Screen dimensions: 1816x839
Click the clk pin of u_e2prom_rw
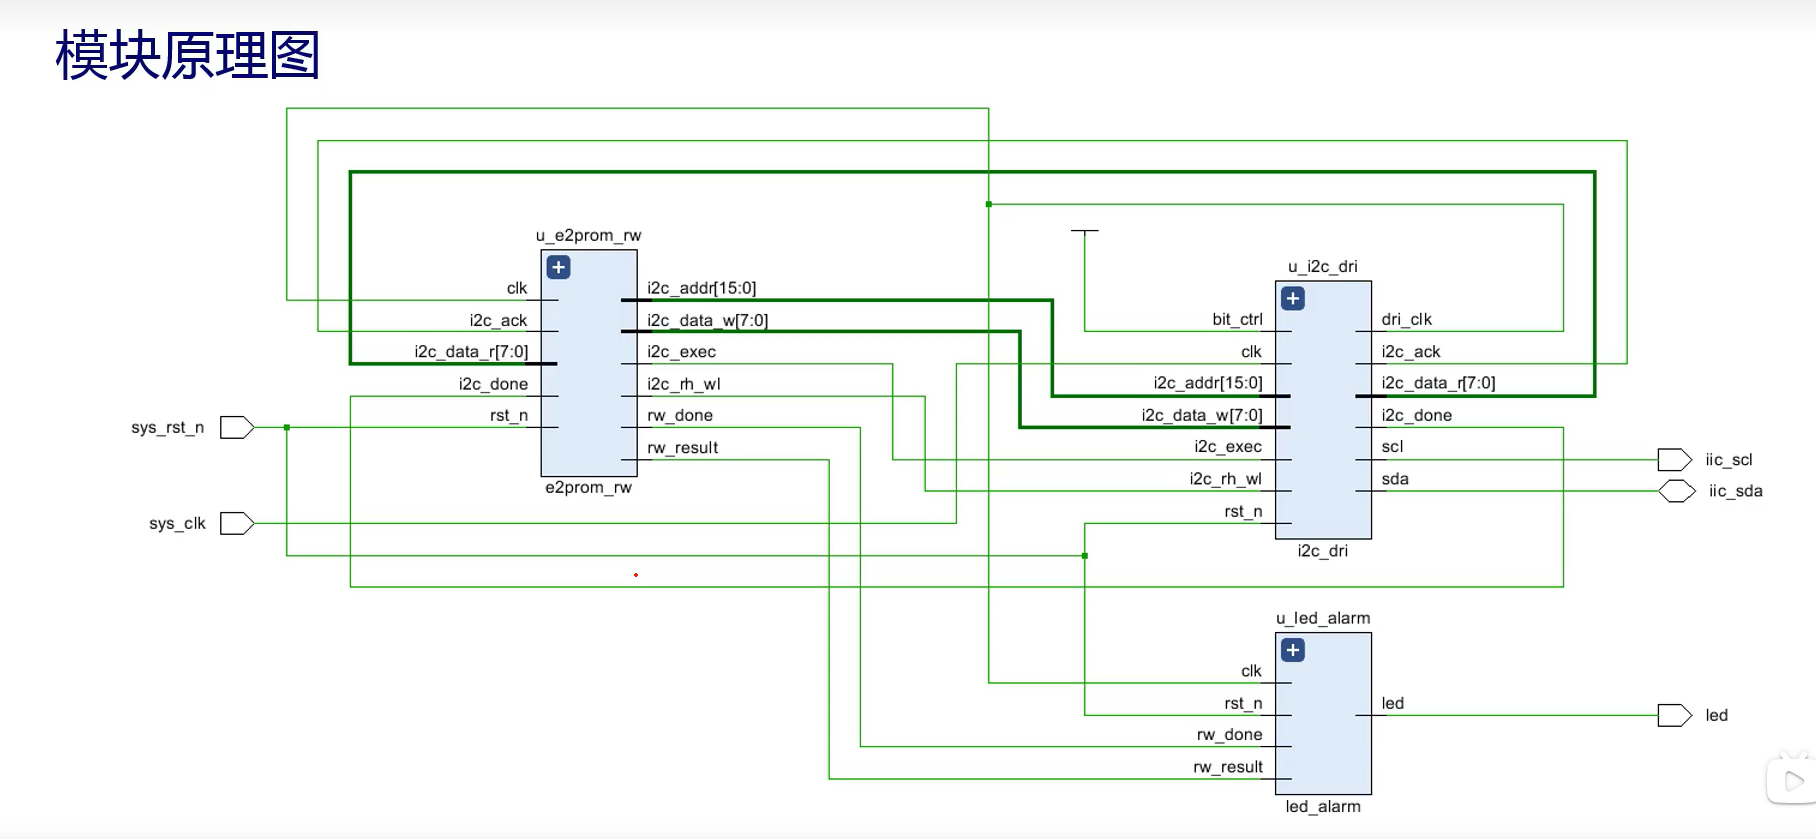tap(517, 289)
